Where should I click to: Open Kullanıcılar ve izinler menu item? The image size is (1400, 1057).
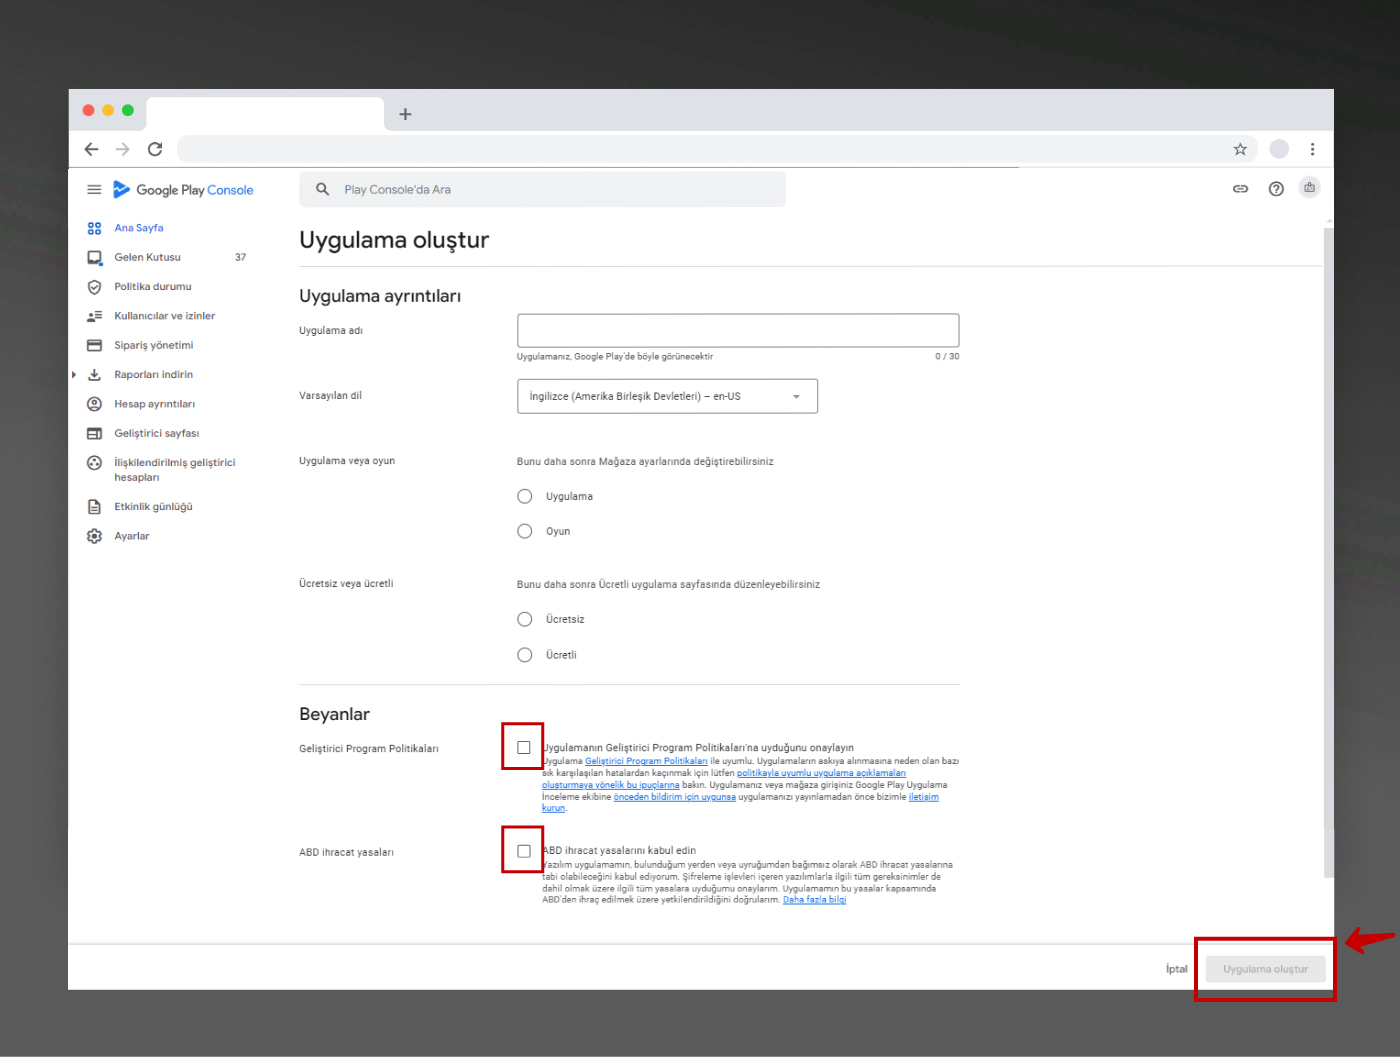click(164, 316)
